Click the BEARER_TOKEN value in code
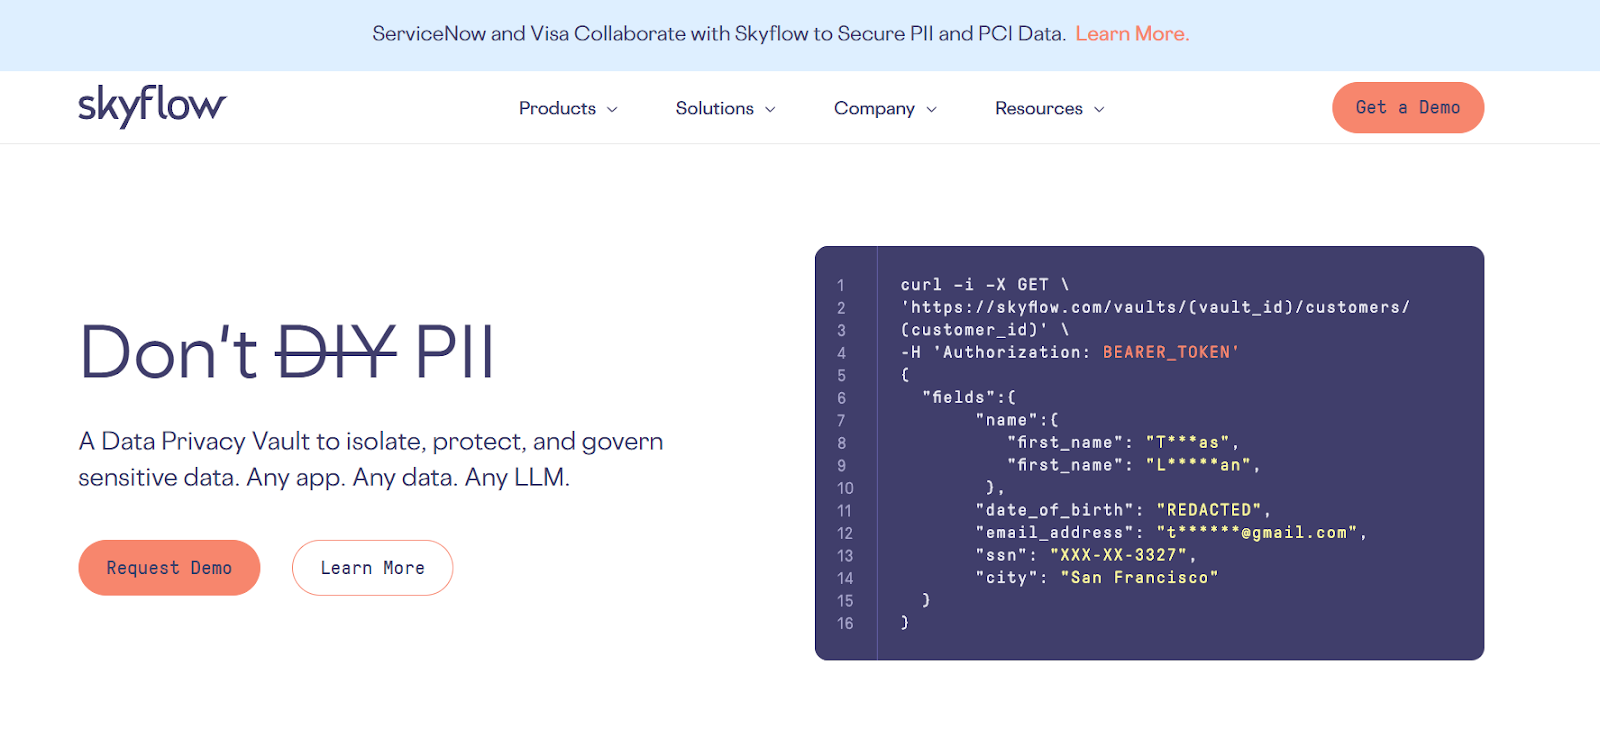Image resolution: width=1600 pixels, height=739 pixels. (x=1170, y=352)
